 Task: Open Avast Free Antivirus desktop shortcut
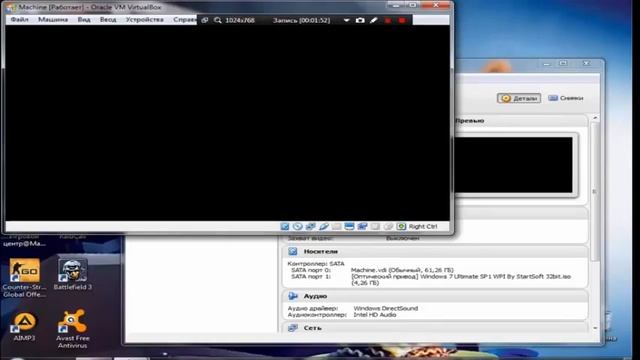[73, 329]
